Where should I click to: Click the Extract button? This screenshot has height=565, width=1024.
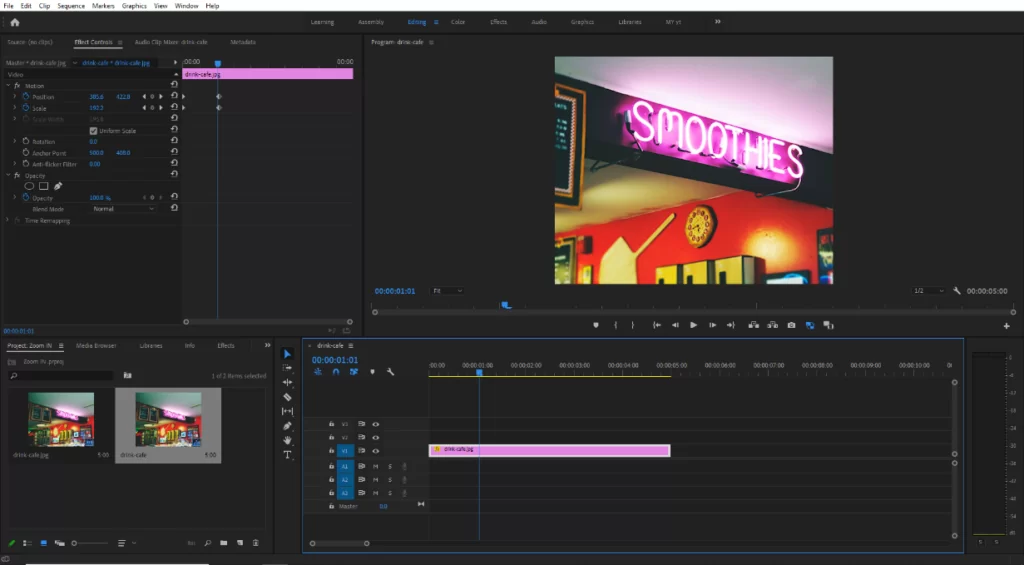tap(773, 325)
